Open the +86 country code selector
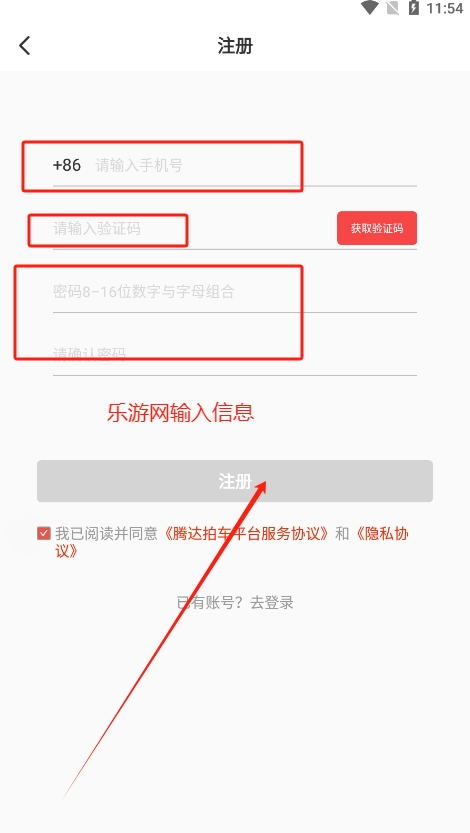470x833 pixels. 67,165
